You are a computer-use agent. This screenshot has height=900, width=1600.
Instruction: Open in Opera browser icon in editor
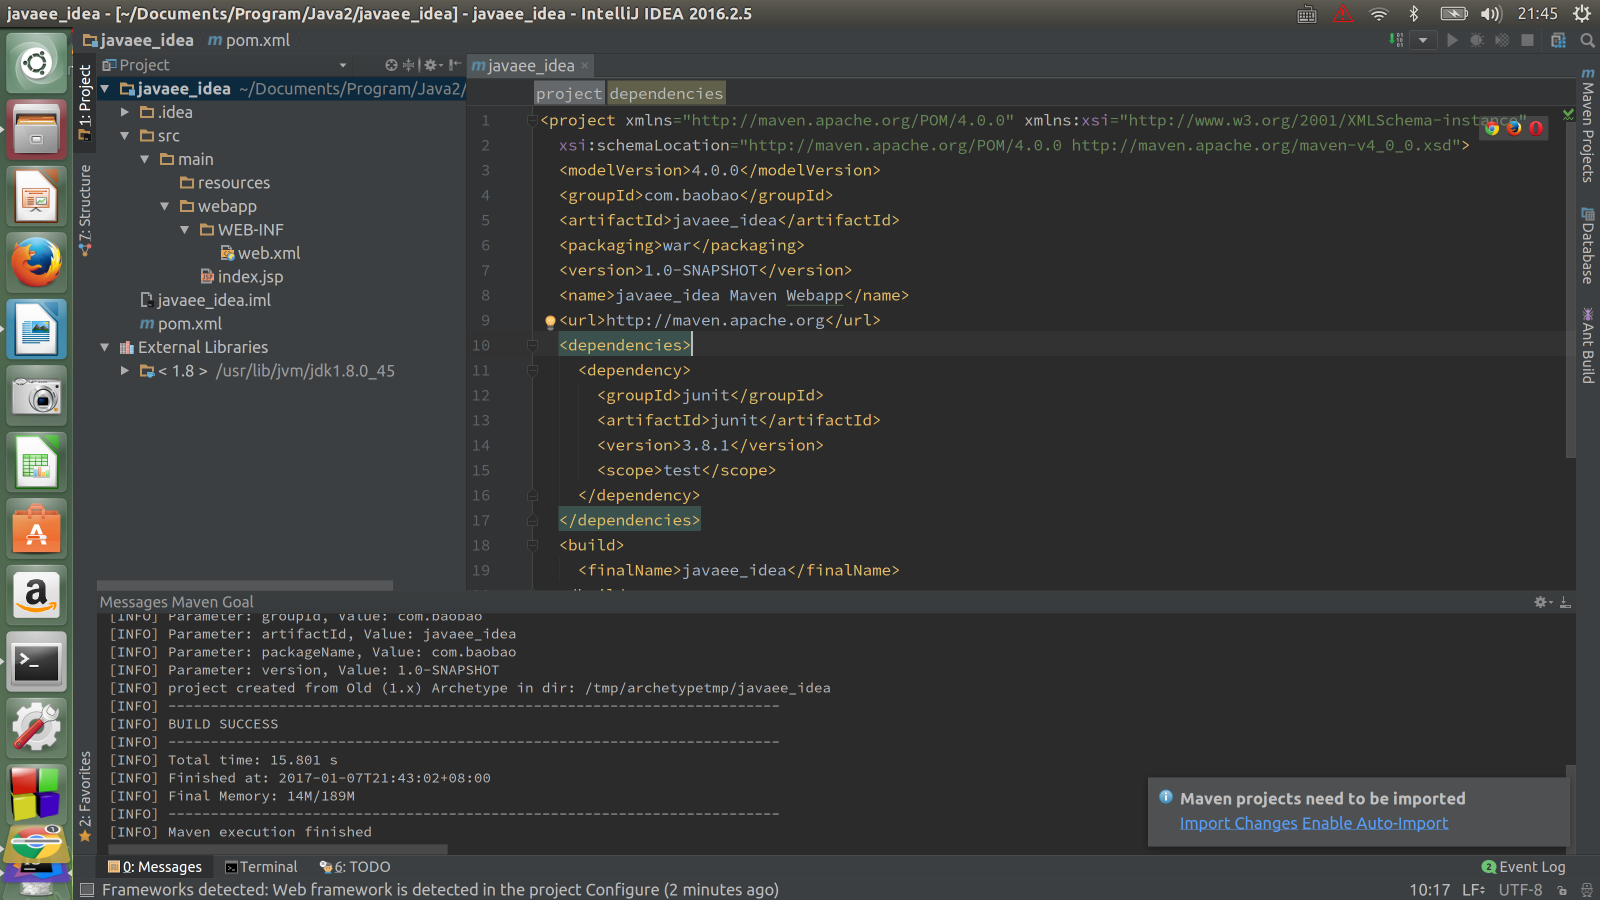tap(1536, 127)
